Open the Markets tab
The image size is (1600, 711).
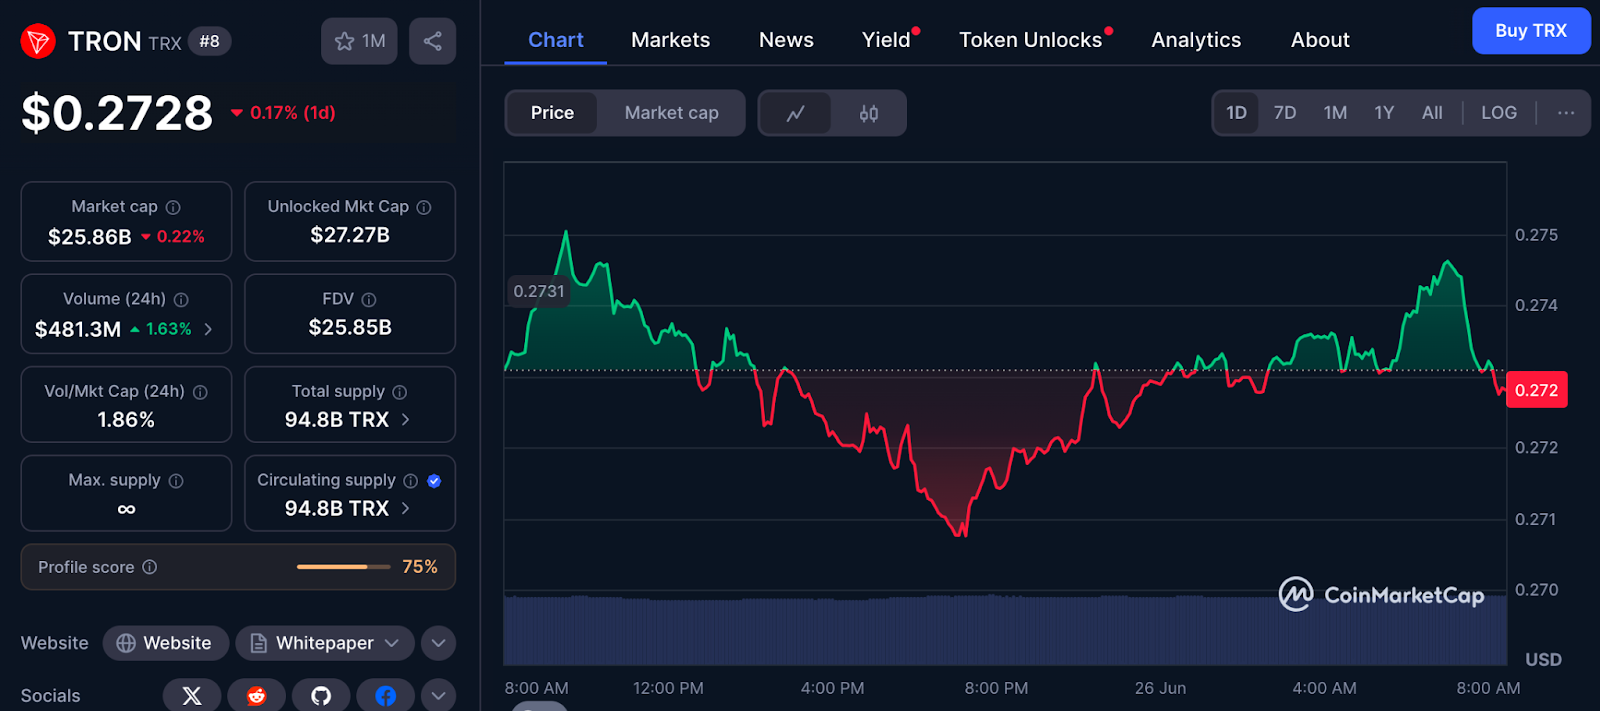670,40
